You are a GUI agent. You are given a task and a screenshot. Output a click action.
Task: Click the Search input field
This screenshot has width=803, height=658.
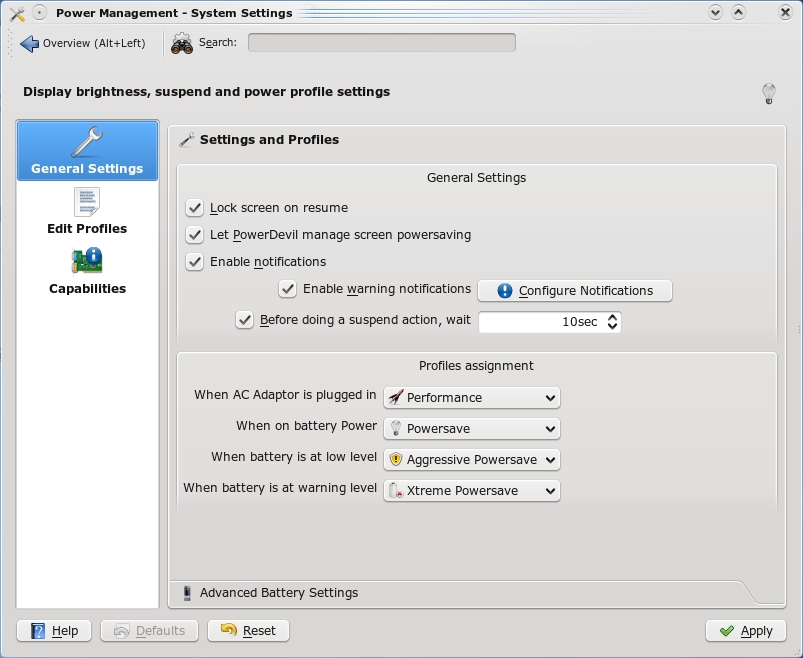pyautogui.click(x=381, y=43)
